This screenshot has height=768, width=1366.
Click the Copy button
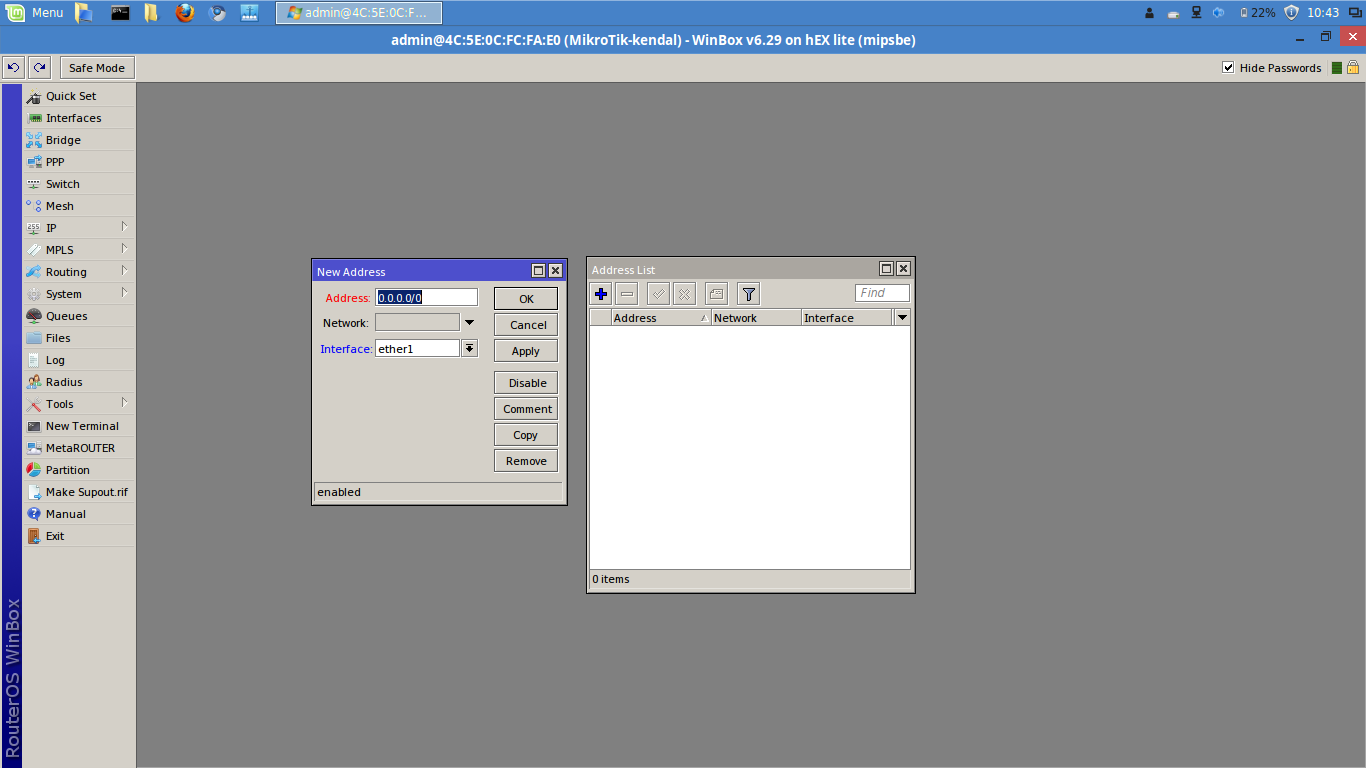tap(526, 435)
